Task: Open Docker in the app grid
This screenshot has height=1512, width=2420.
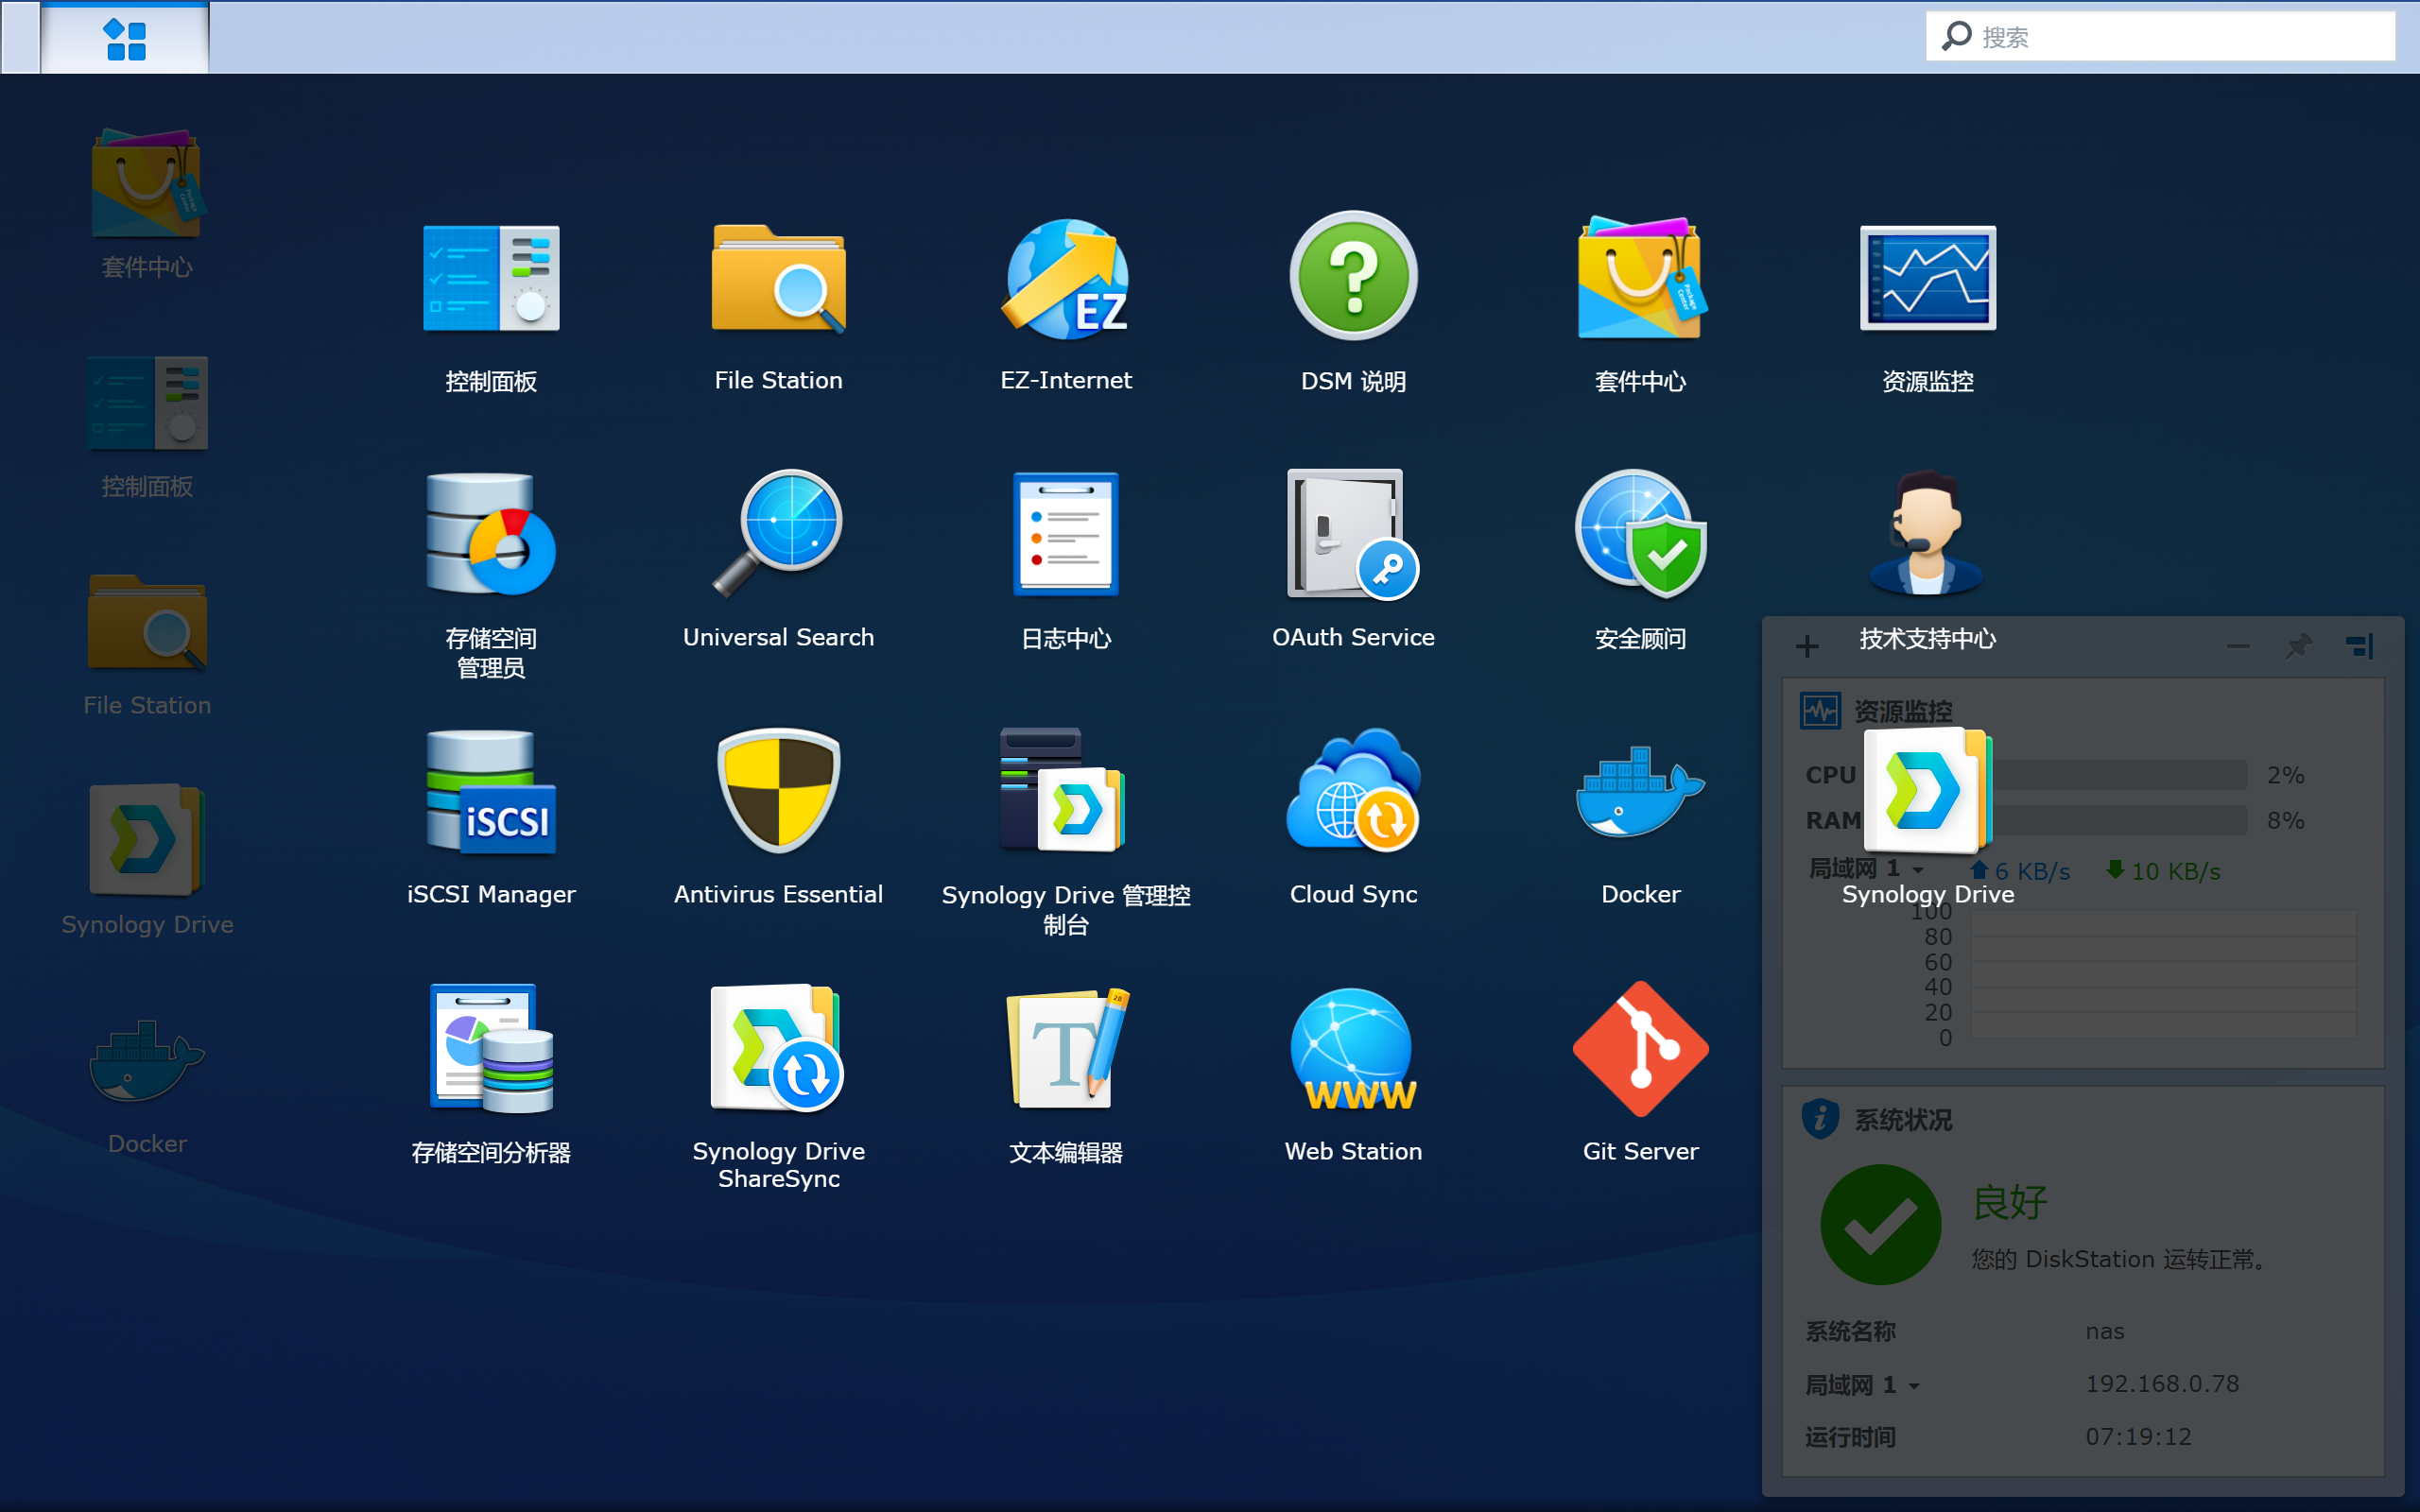Action: pos(1641,790)
